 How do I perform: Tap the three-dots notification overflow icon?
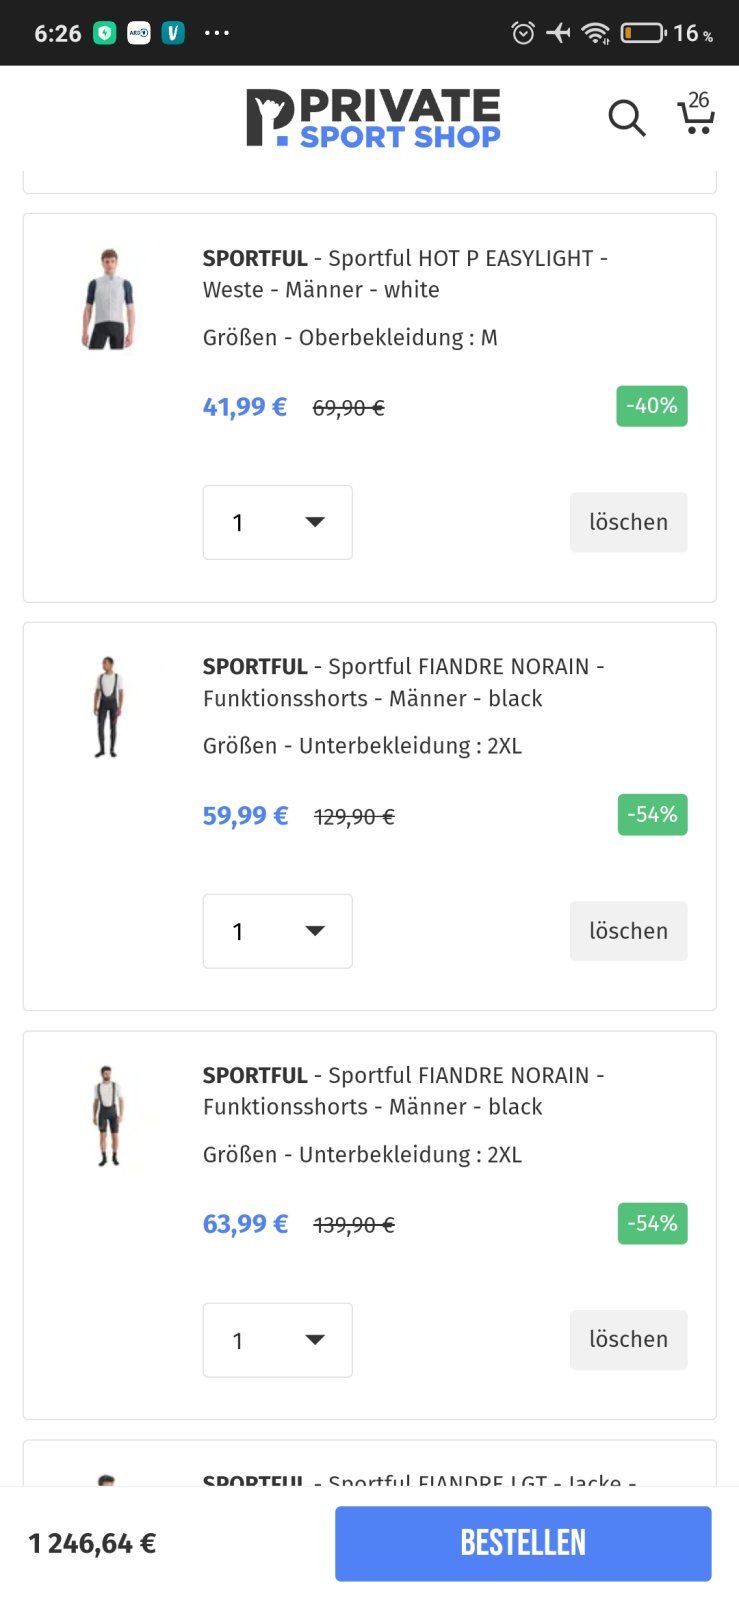(217, 33)
